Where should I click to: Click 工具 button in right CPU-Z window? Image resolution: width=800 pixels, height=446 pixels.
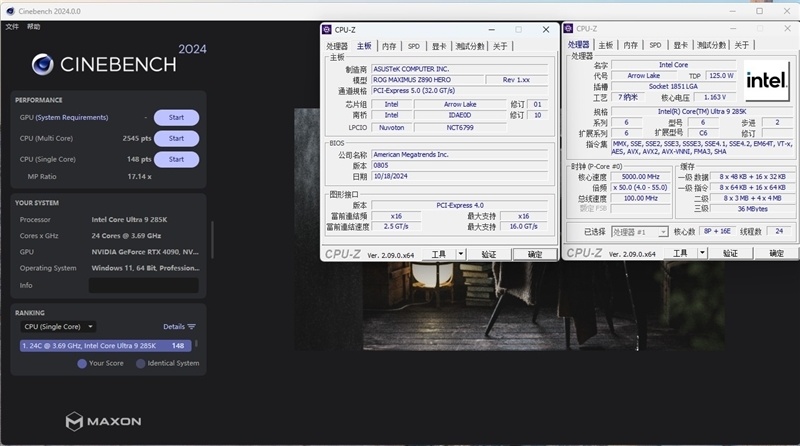click(680, 253)
